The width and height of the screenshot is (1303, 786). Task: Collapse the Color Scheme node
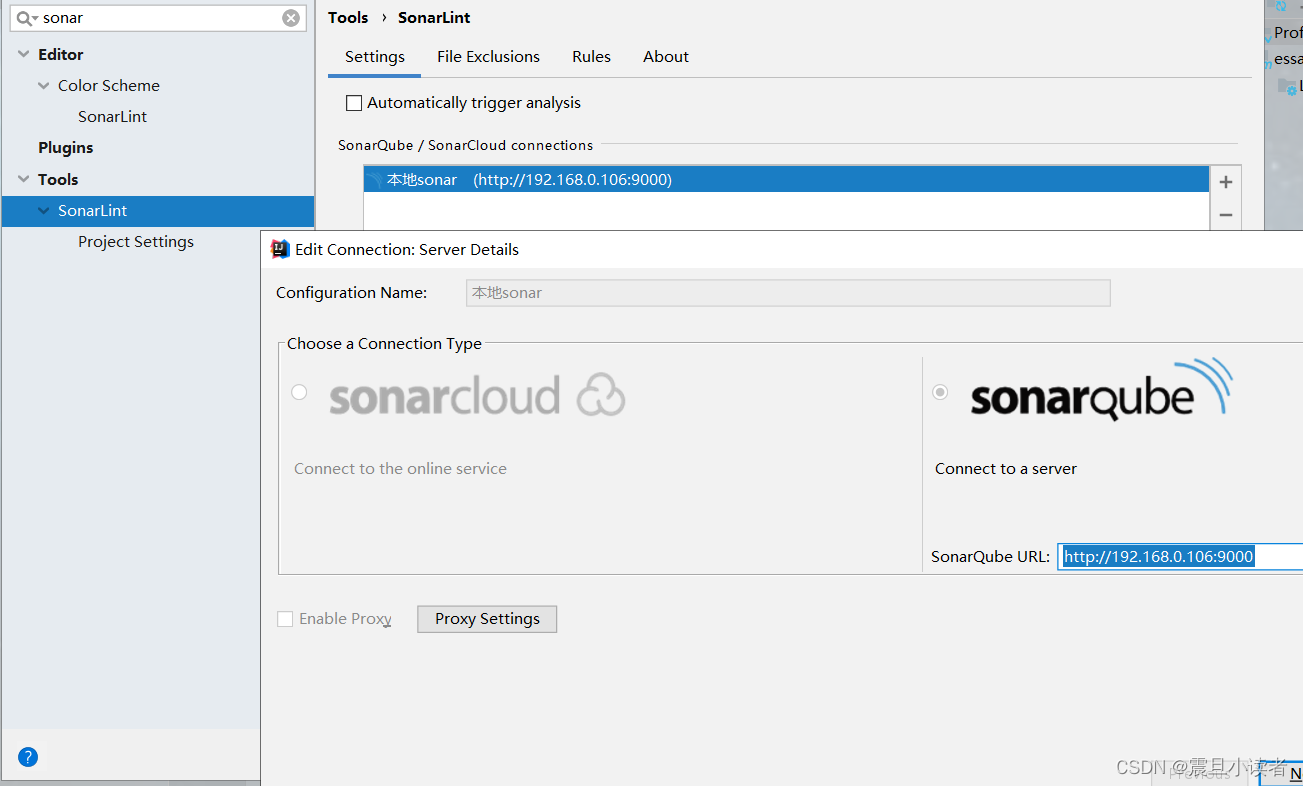tap(43, 85)
